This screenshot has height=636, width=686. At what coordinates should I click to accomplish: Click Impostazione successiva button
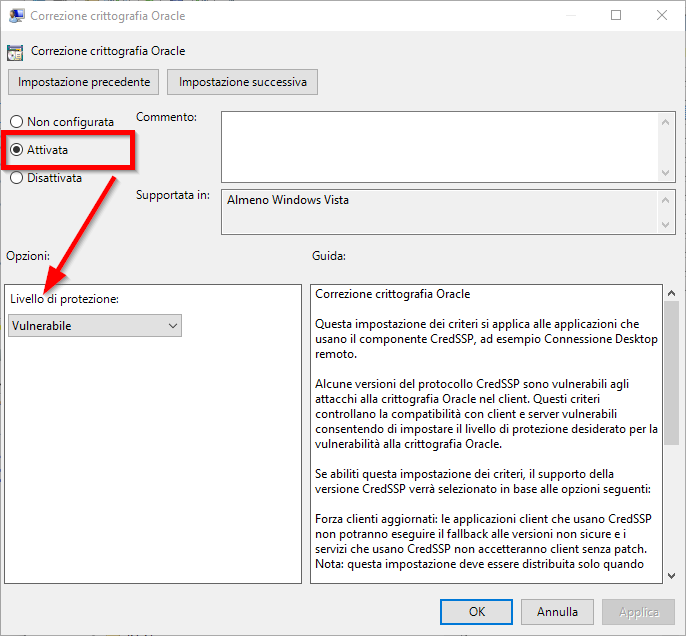(242, 82)
